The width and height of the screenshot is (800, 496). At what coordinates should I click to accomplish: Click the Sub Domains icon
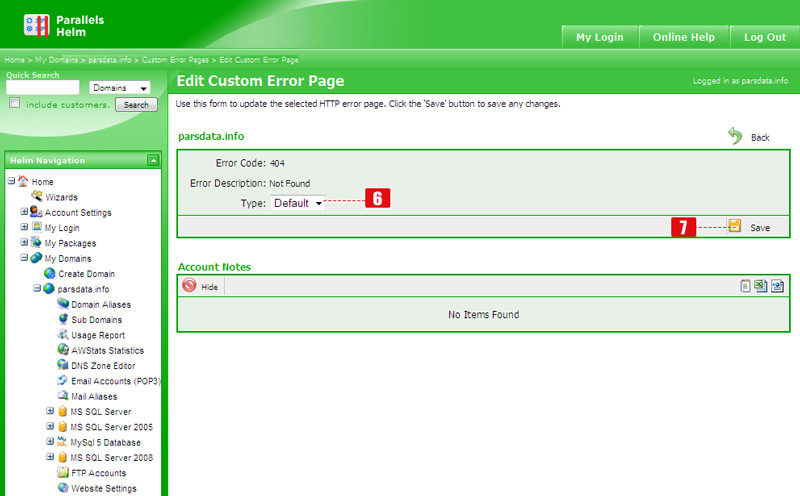(63, 319)
